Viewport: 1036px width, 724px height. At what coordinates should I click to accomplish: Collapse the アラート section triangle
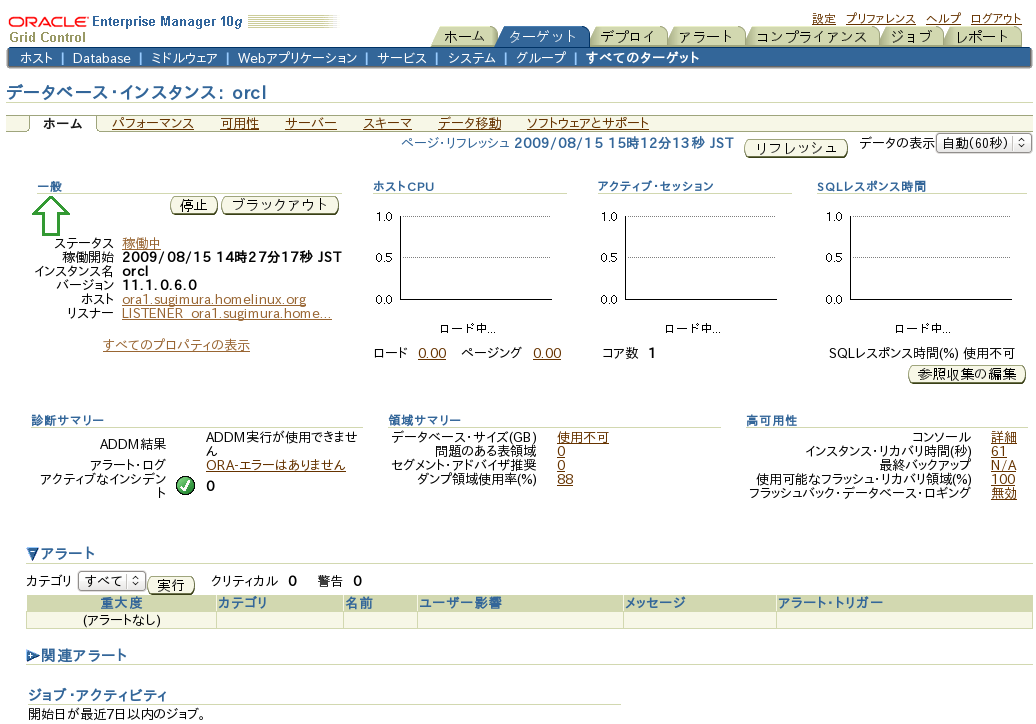tap(32, 554)
